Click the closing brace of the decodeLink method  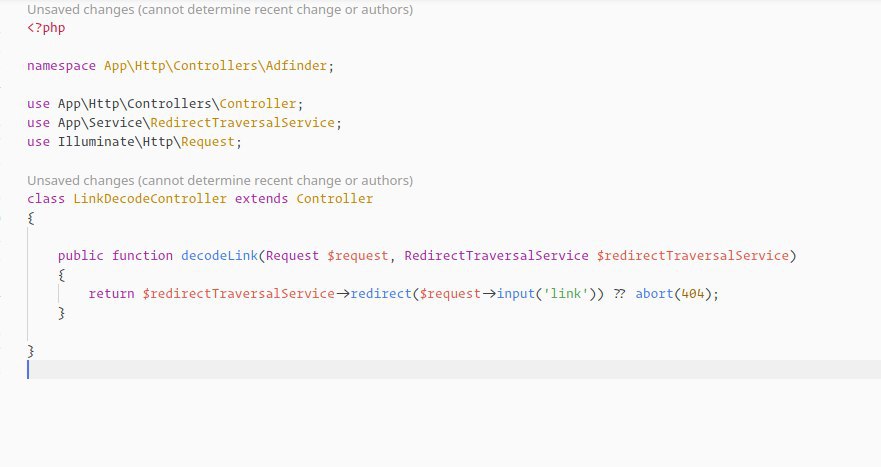point(61,313)
